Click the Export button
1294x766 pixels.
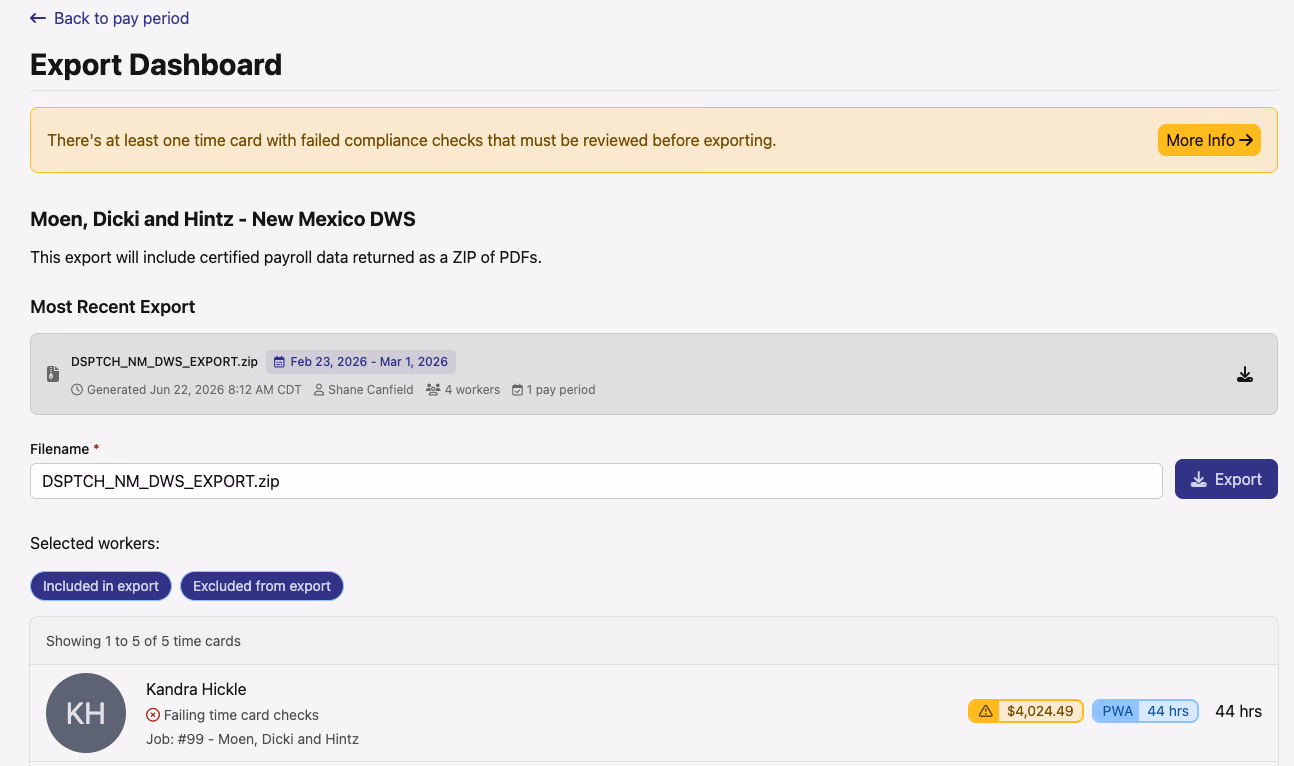pyautogui.click(x=1226, y=479)
